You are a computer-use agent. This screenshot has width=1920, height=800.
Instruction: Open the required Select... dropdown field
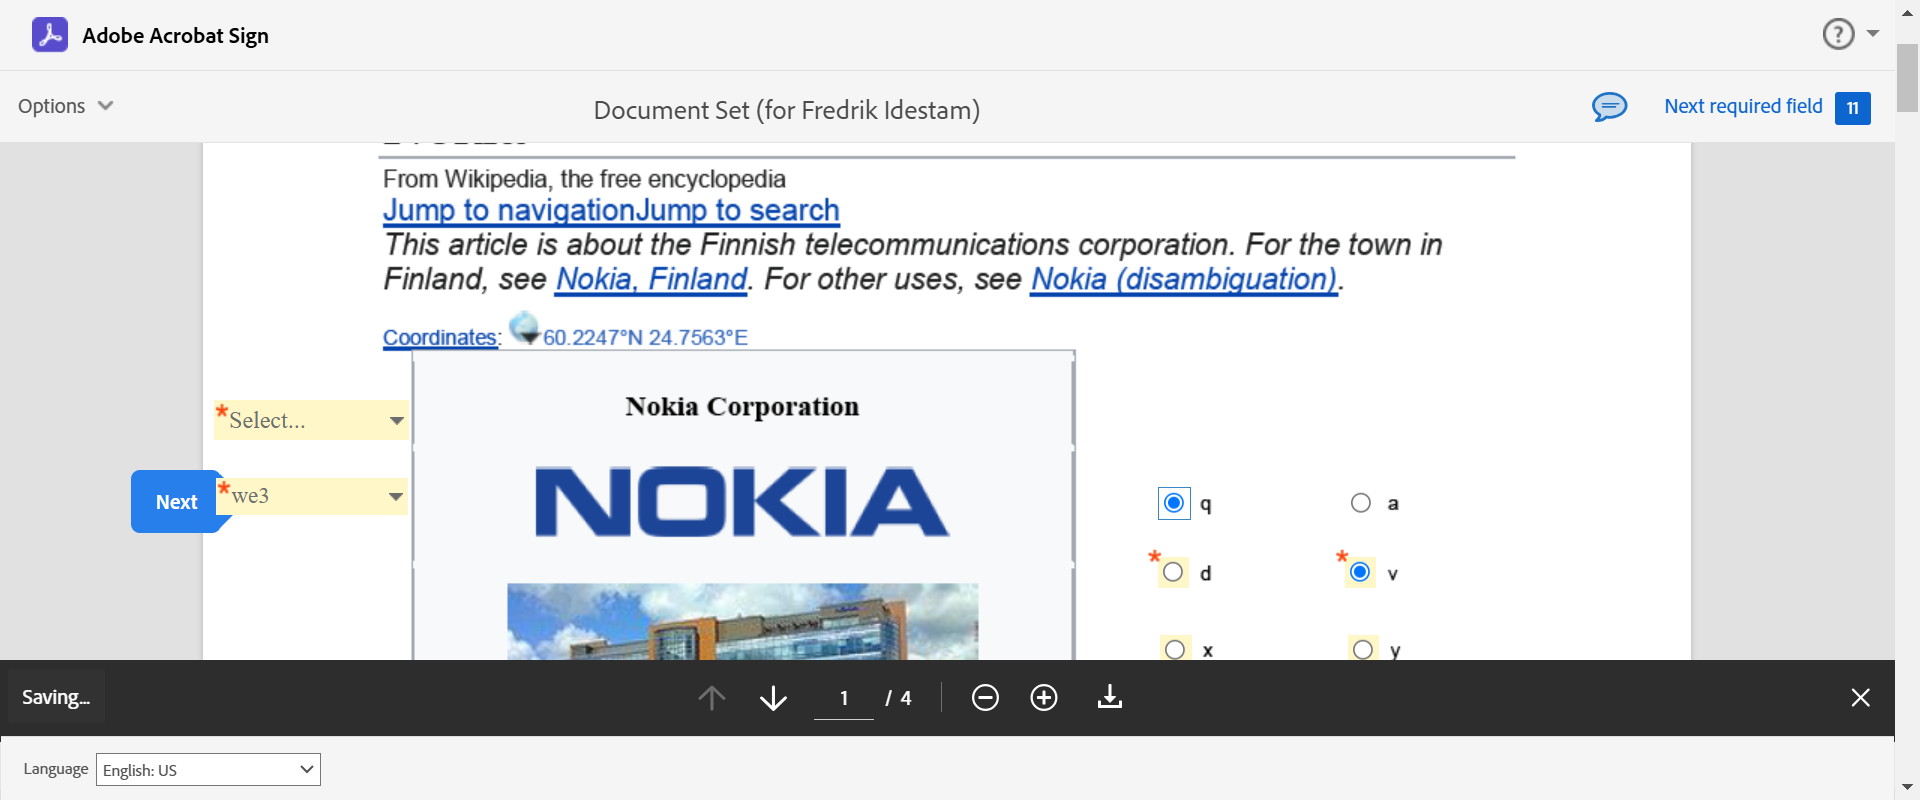click(312, 421)
